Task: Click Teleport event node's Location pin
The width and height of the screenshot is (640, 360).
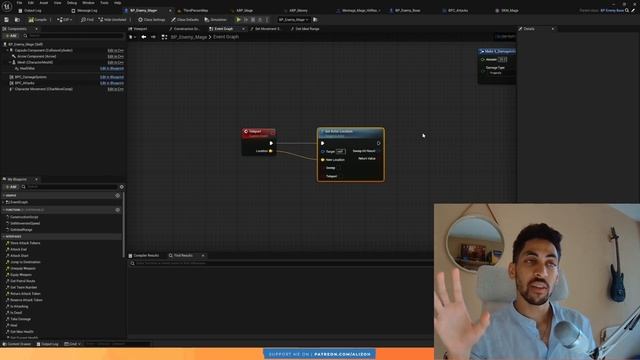Action: coord(271,151)
